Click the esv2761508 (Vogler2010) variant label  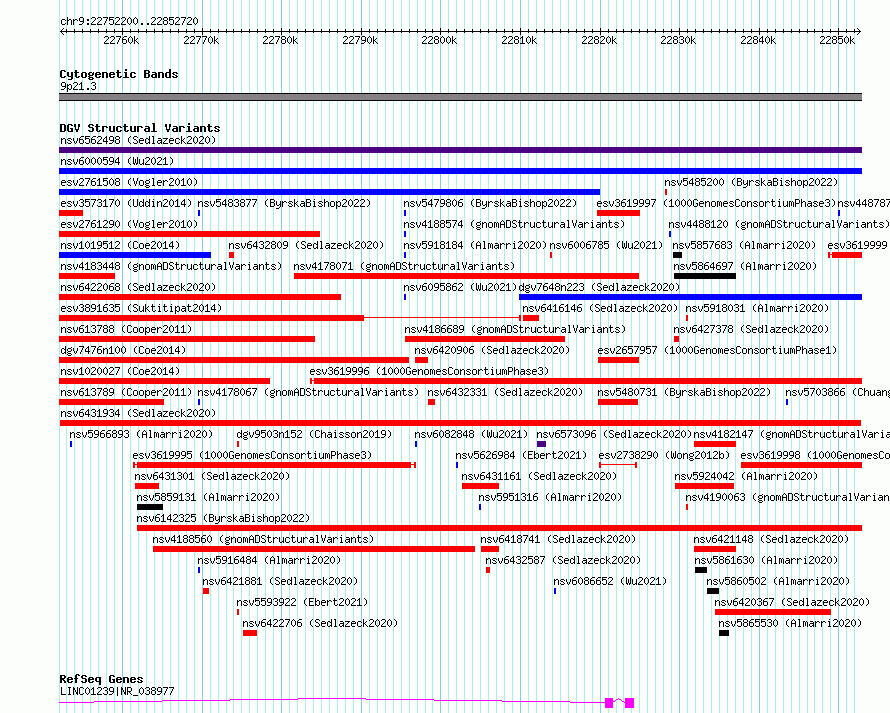tap(129, 182)
